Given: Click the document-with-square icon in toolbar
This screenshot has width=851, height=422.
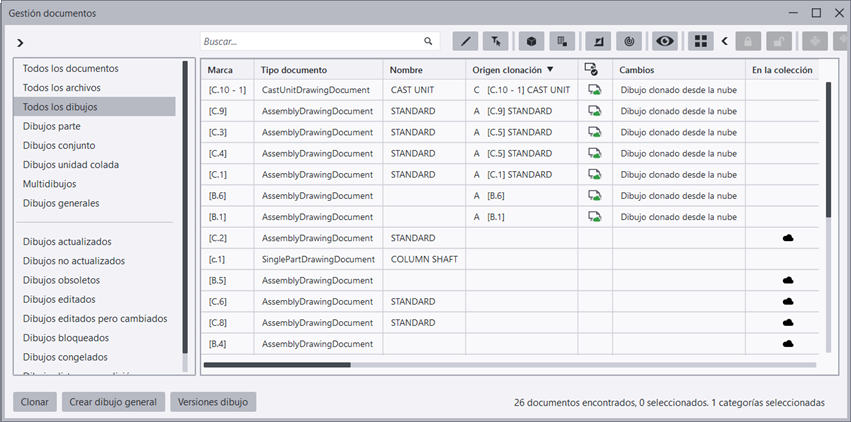Looking at the screenshot, I should pos(563,42).
